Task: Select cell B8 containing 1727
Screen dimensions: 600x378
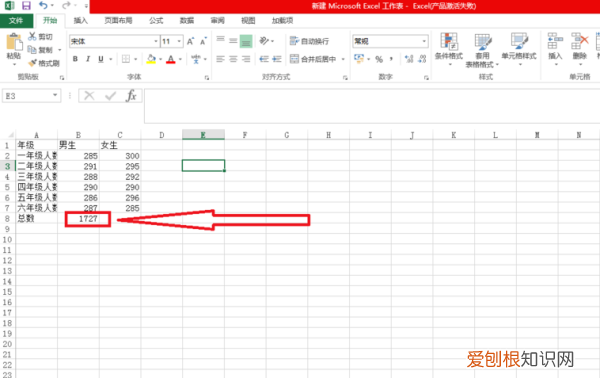Action: (78, 219)
